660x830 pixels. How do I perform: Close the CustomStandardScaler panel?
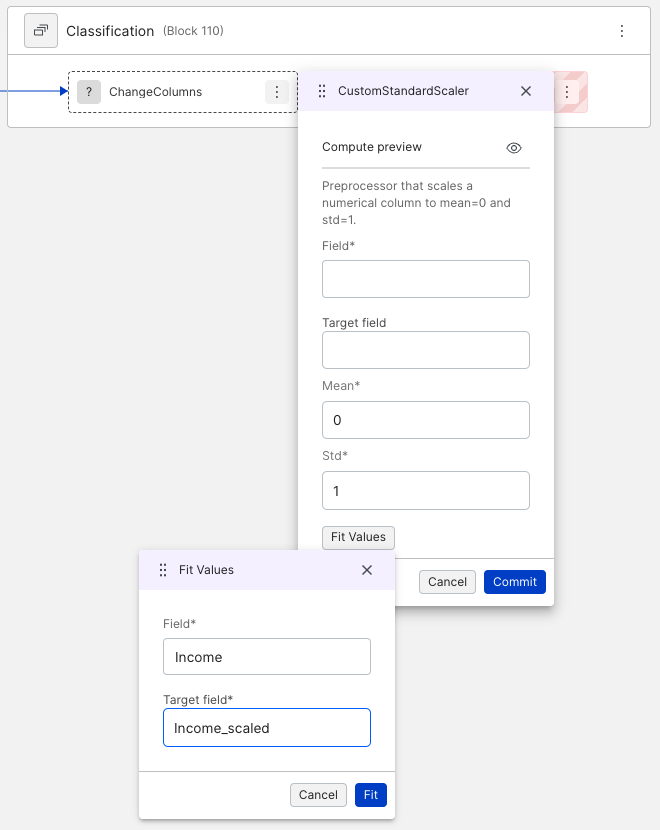coord(526,91)
